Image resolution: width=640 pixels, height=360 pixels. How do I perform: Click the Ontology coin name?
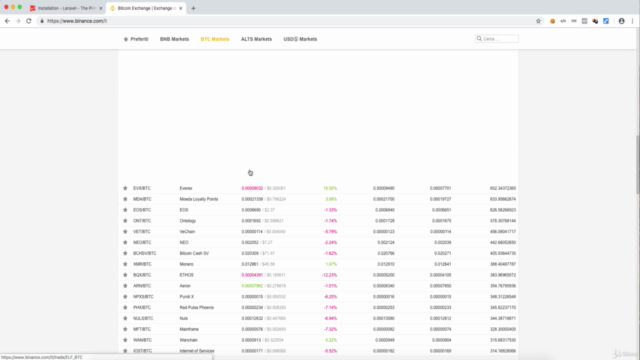tap(188, 221)
